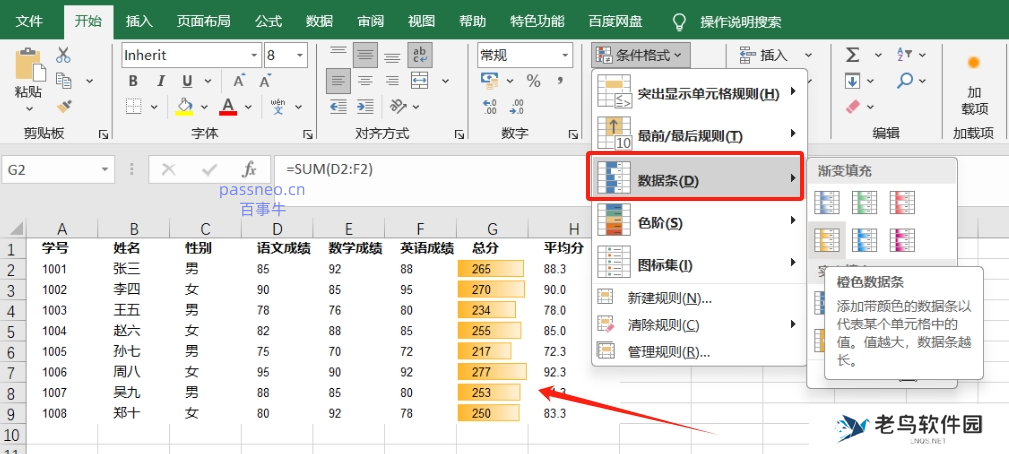Click the insert function fx icon
Screen dimensions: 1009x454
249,170
